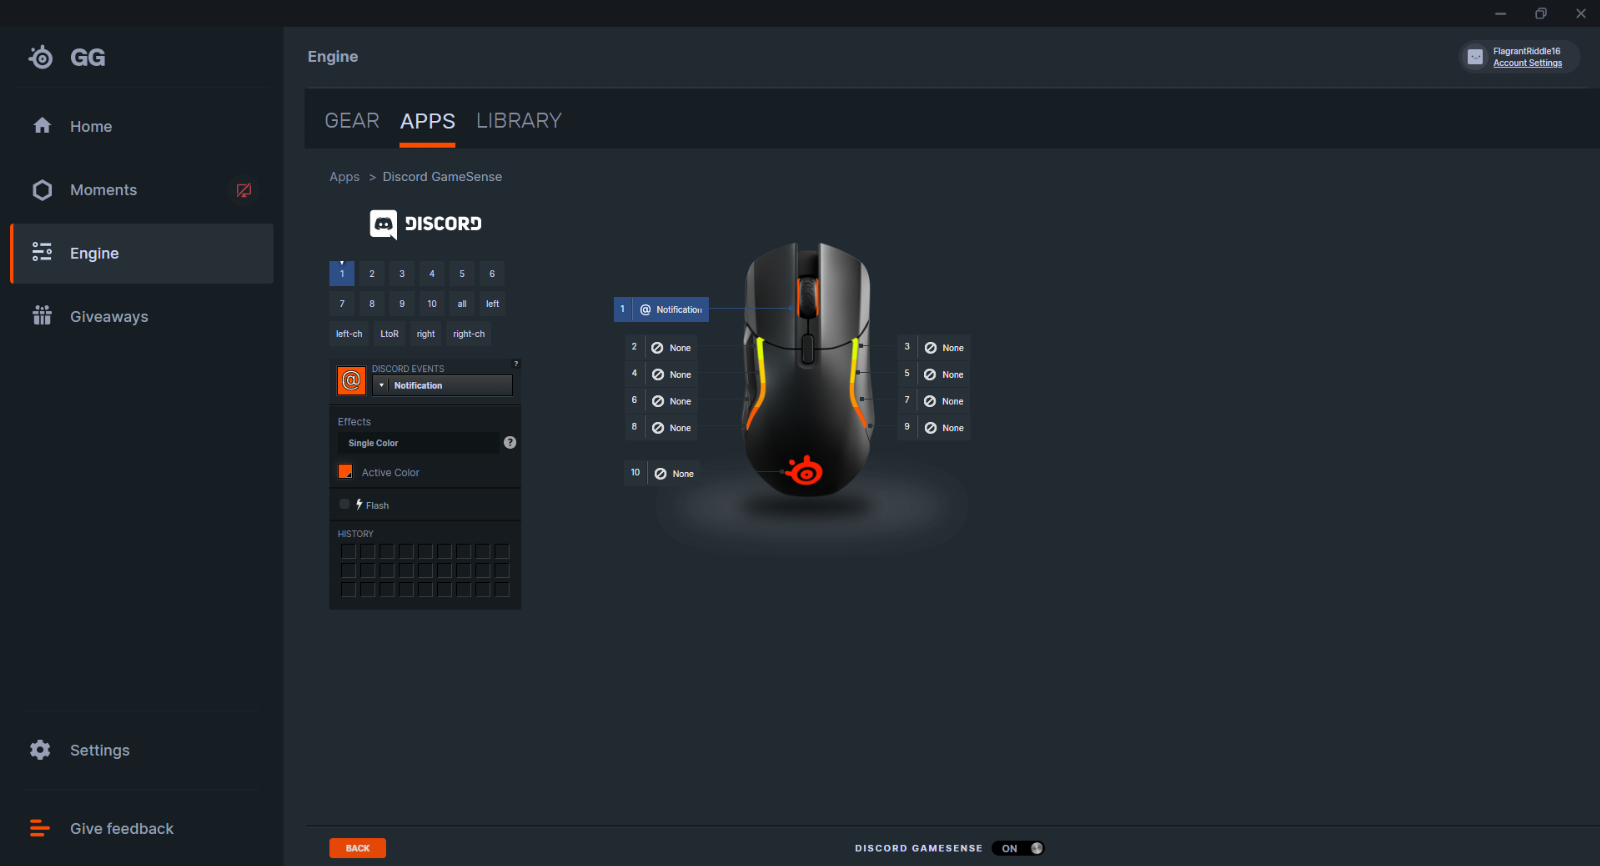Open the Moments hexagon icon

pyautogui.click(x=42, y=190)
